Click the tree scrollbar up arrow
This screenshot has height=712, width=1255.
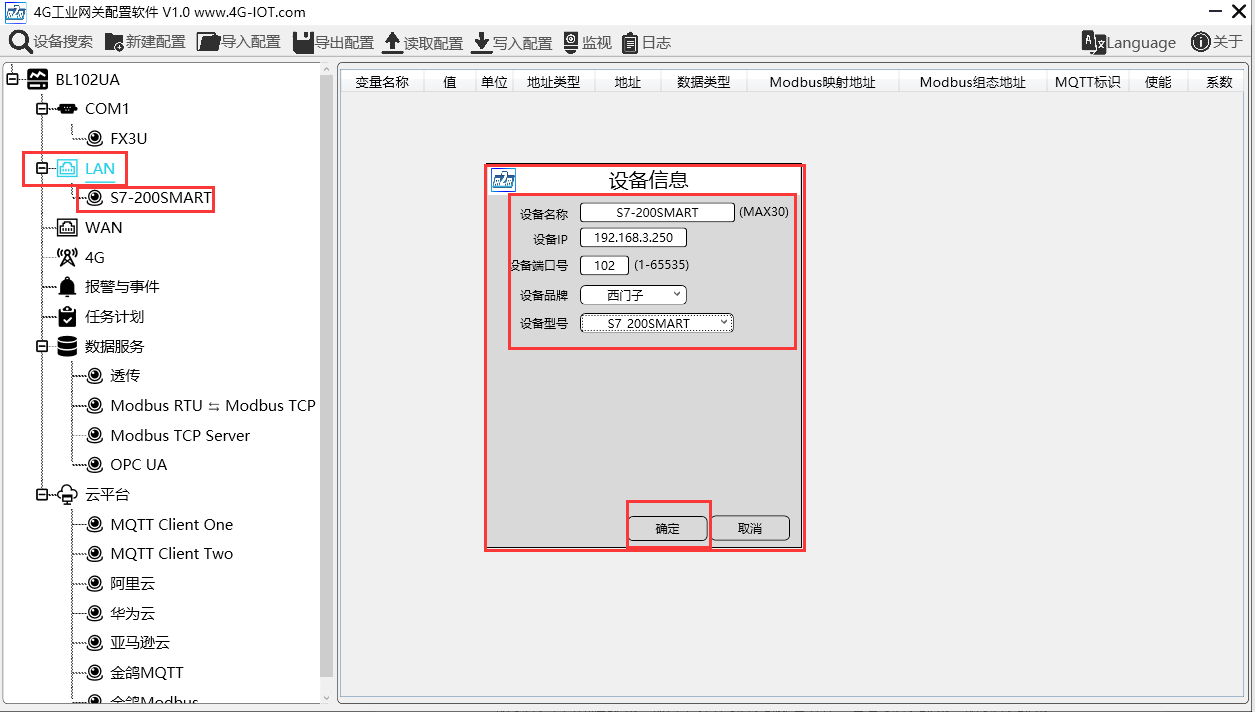coord(326,69)
